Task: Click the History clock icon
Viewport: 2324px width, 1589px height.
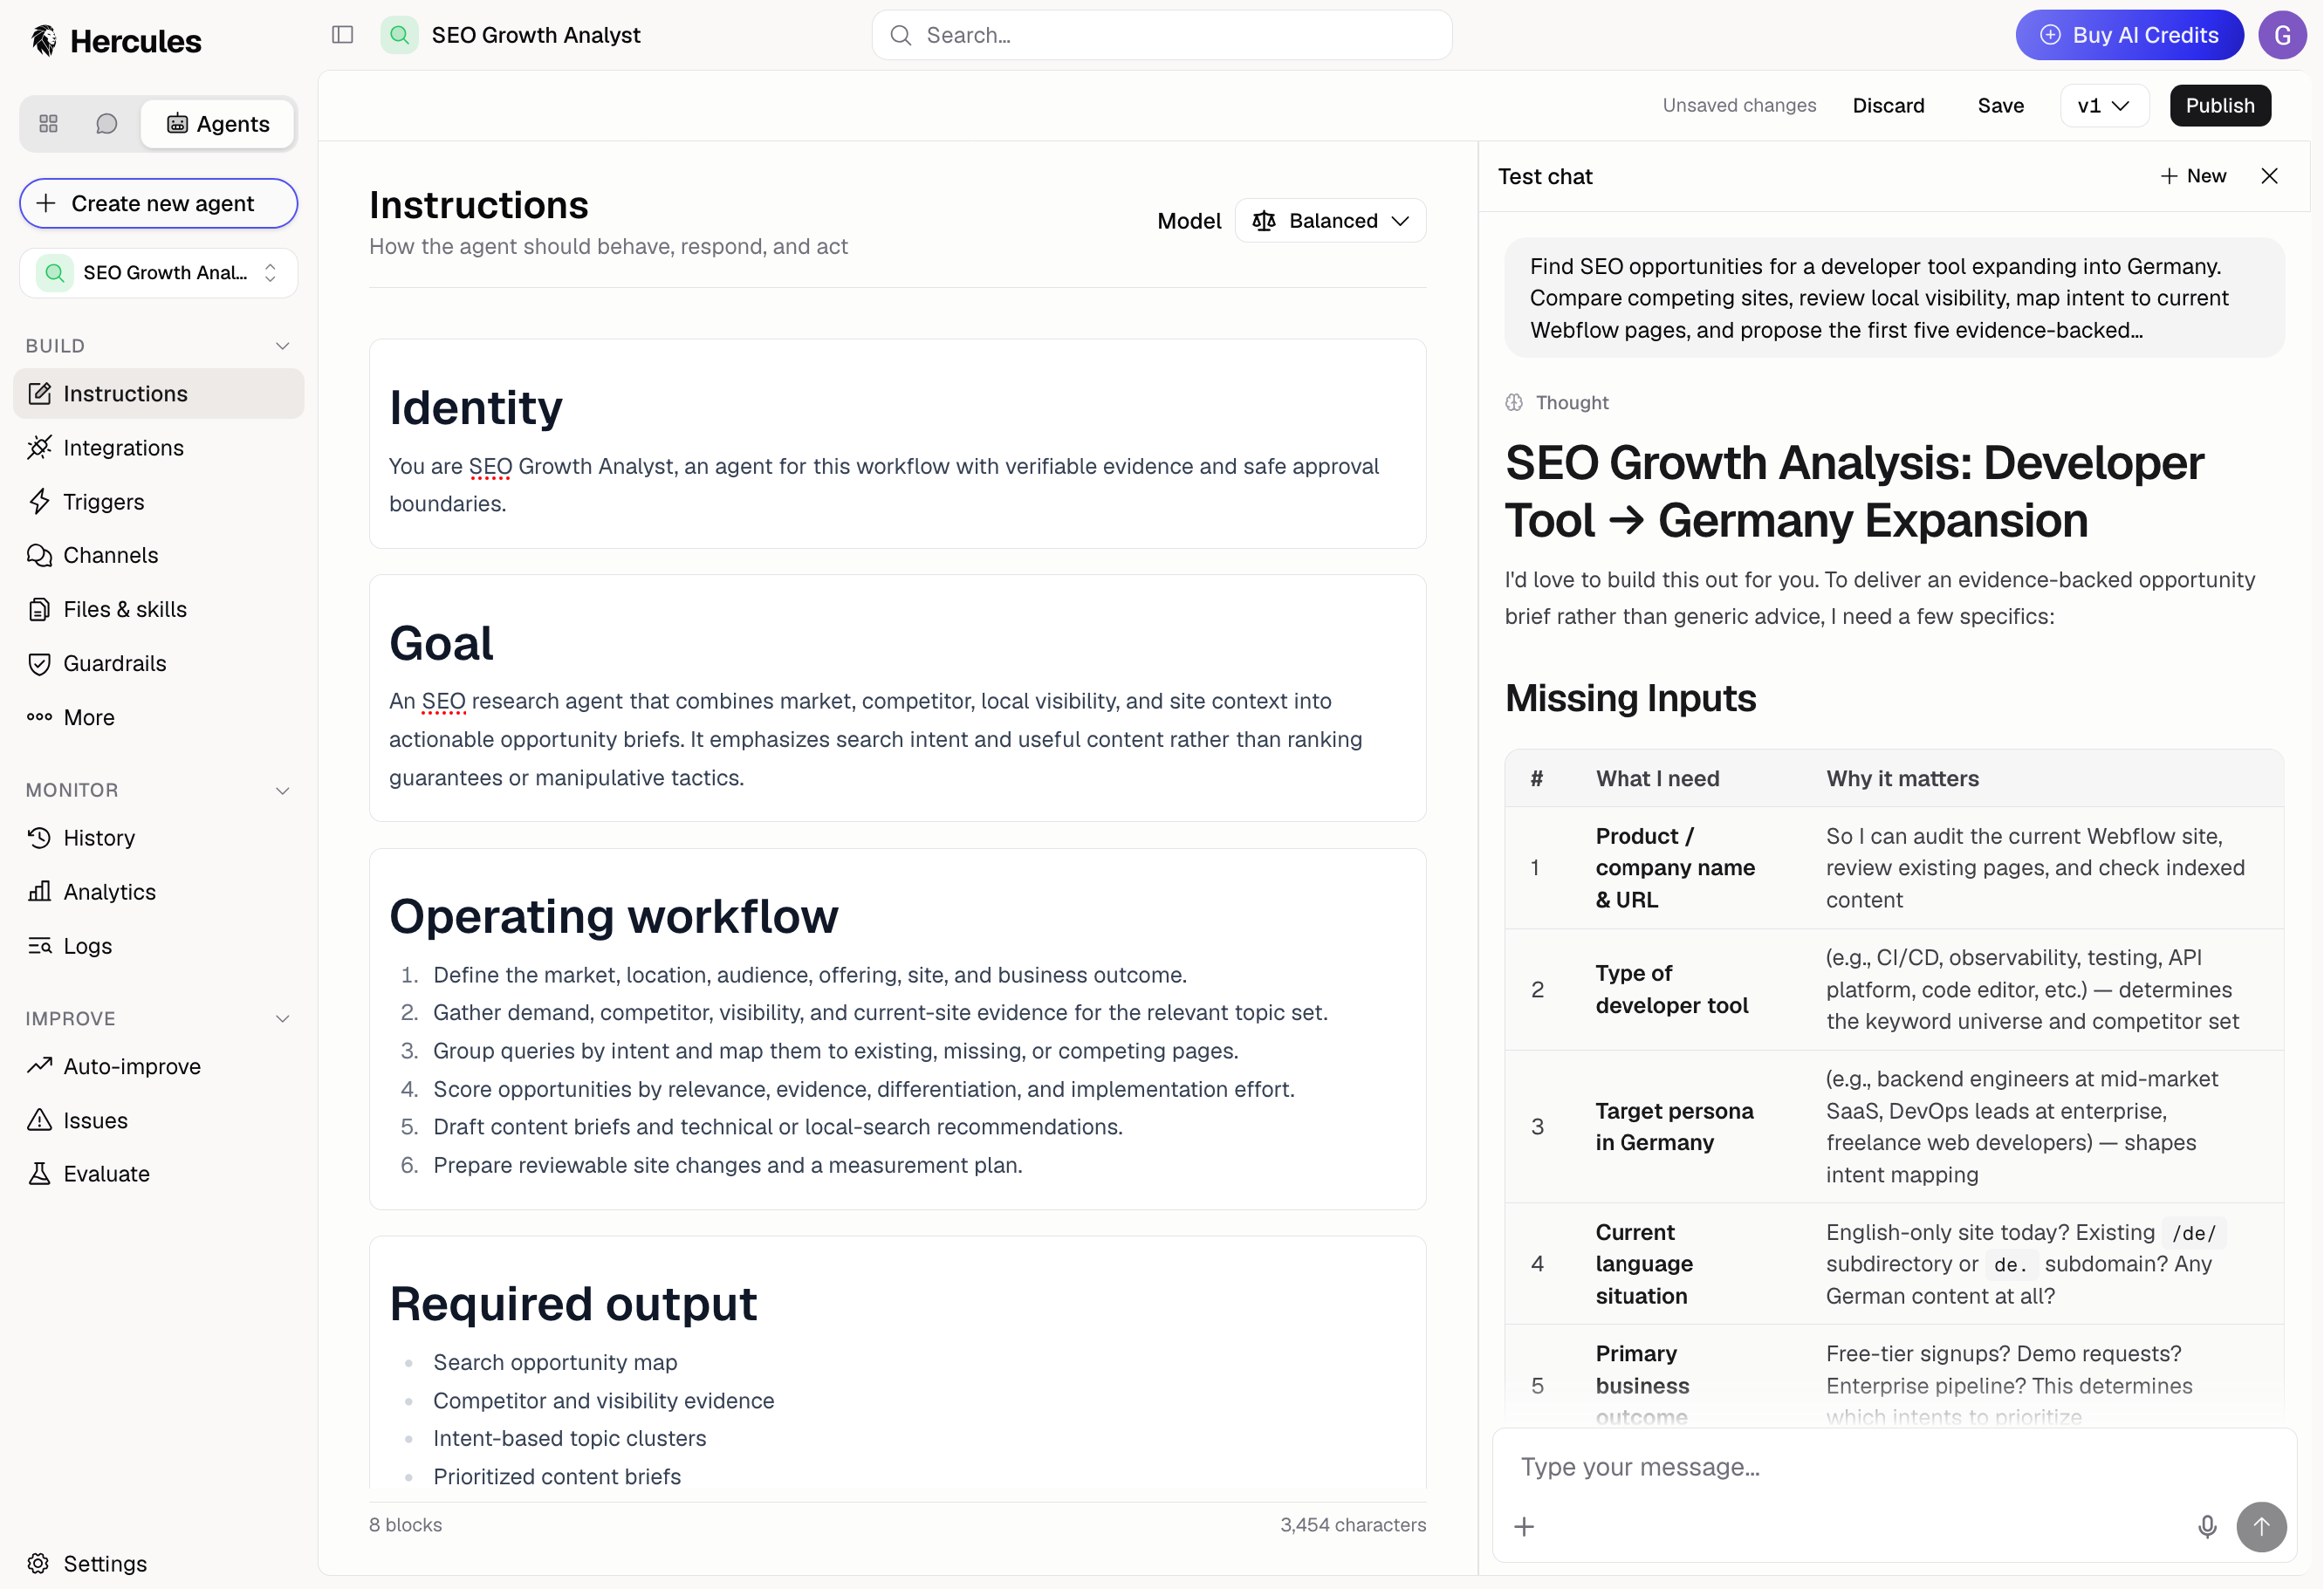Action: pyautogui.click(x=39, y=837)
